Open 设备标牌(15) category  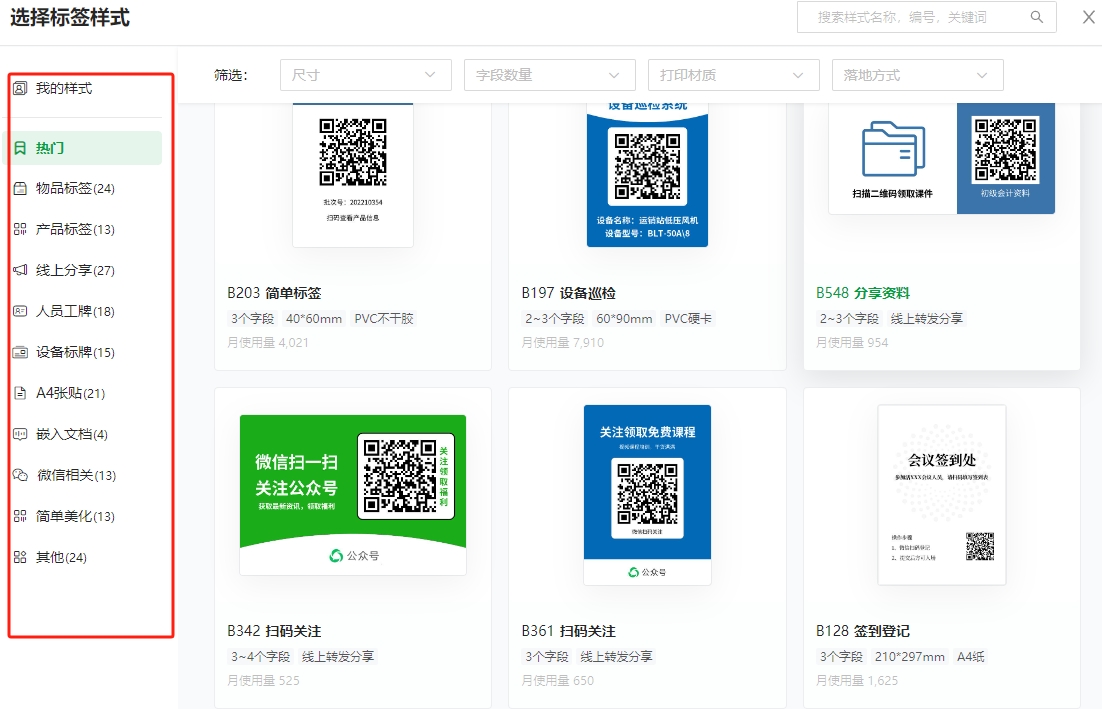(75, 352)
